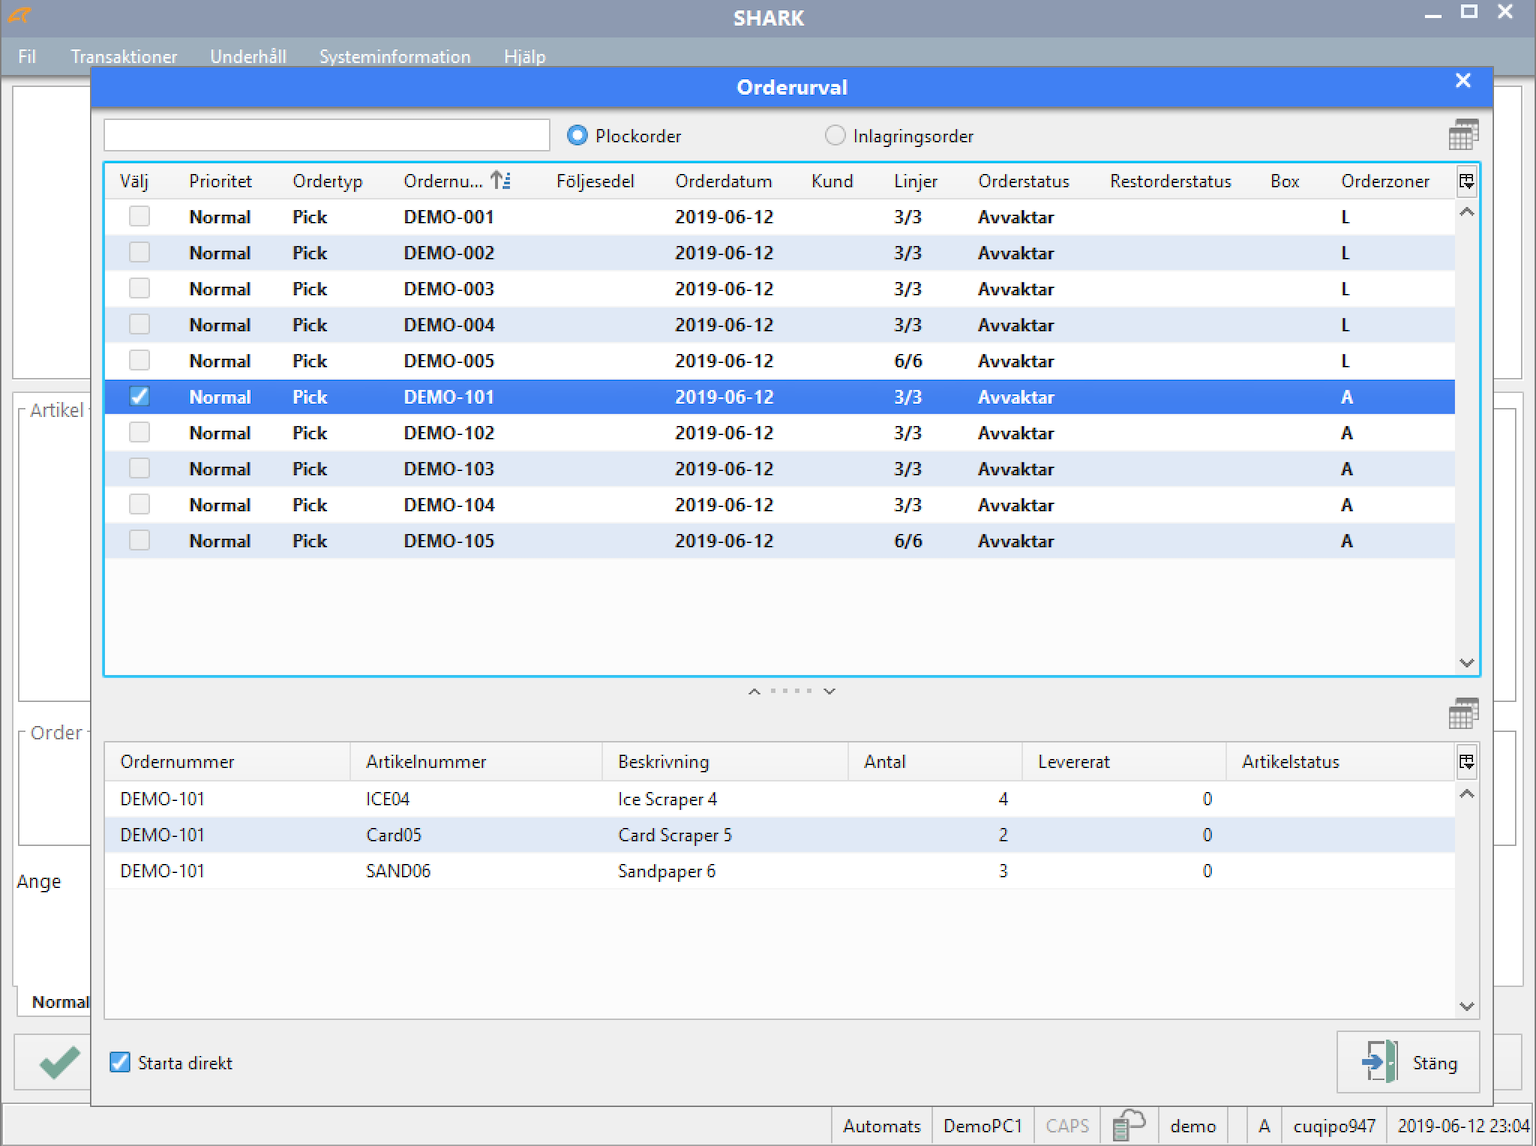This screenshot has width=1536, height=1146.
Task: Sort by Orderzoner column header
Action: click(1385, 181)
